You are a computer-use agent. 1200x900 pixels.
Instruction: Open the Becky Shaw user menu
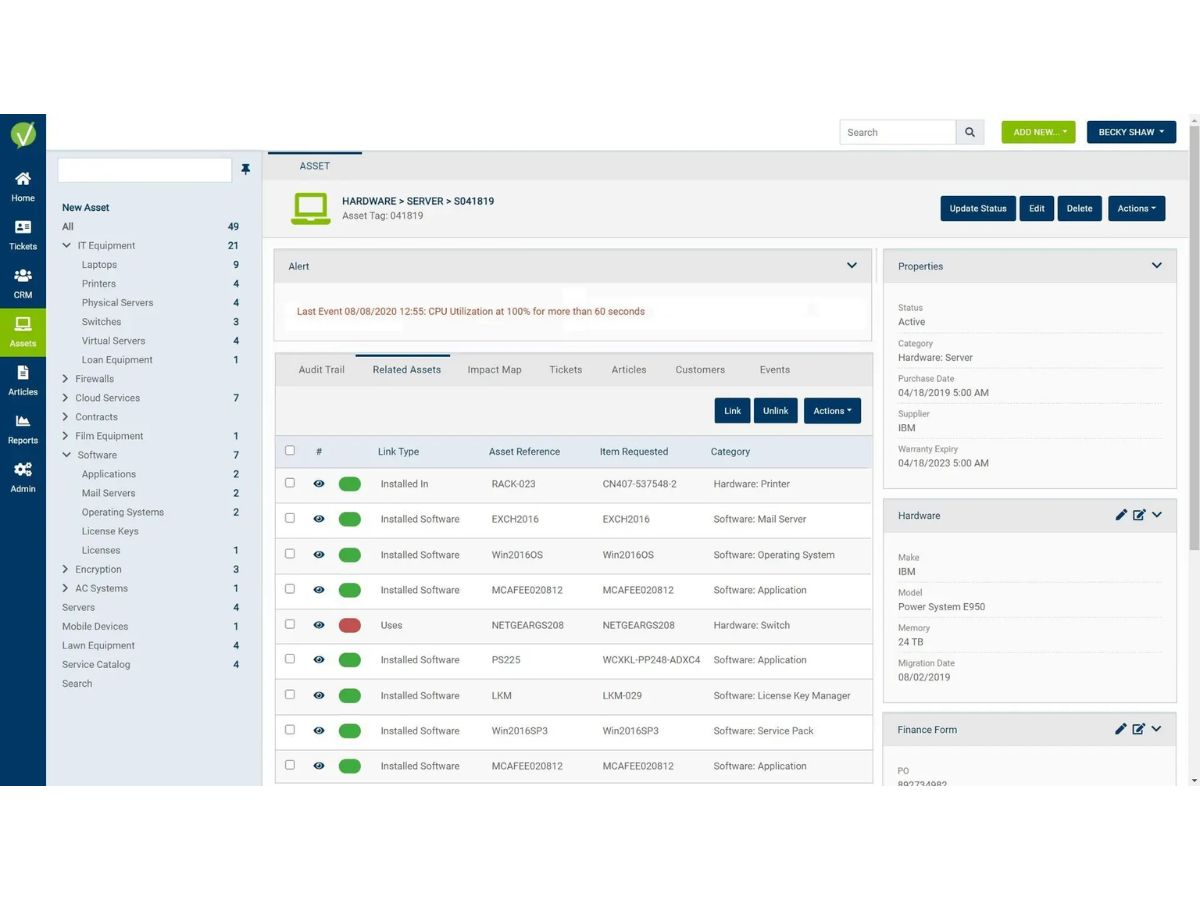tap(1131, 132)
